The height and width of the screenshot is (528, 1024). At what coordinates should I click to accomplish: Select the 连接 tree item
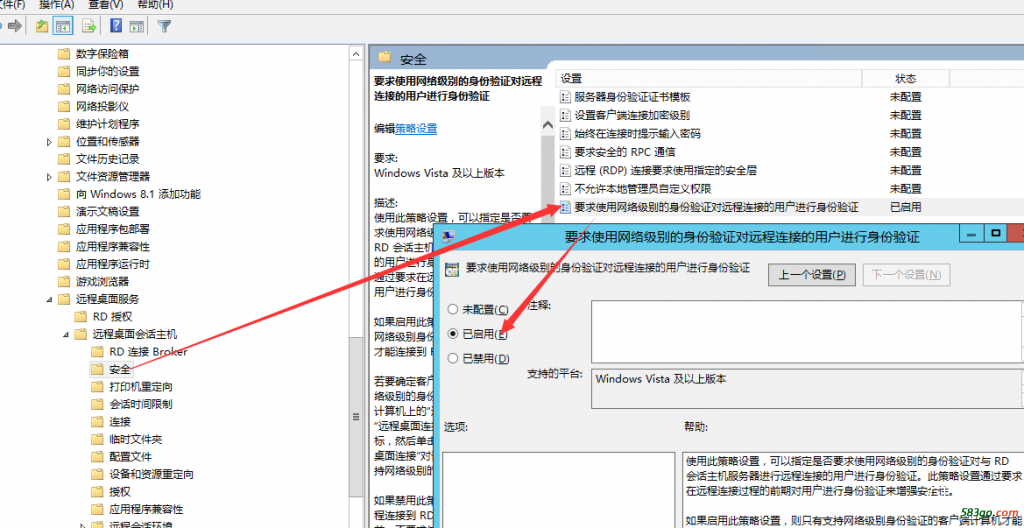(120, 422)
